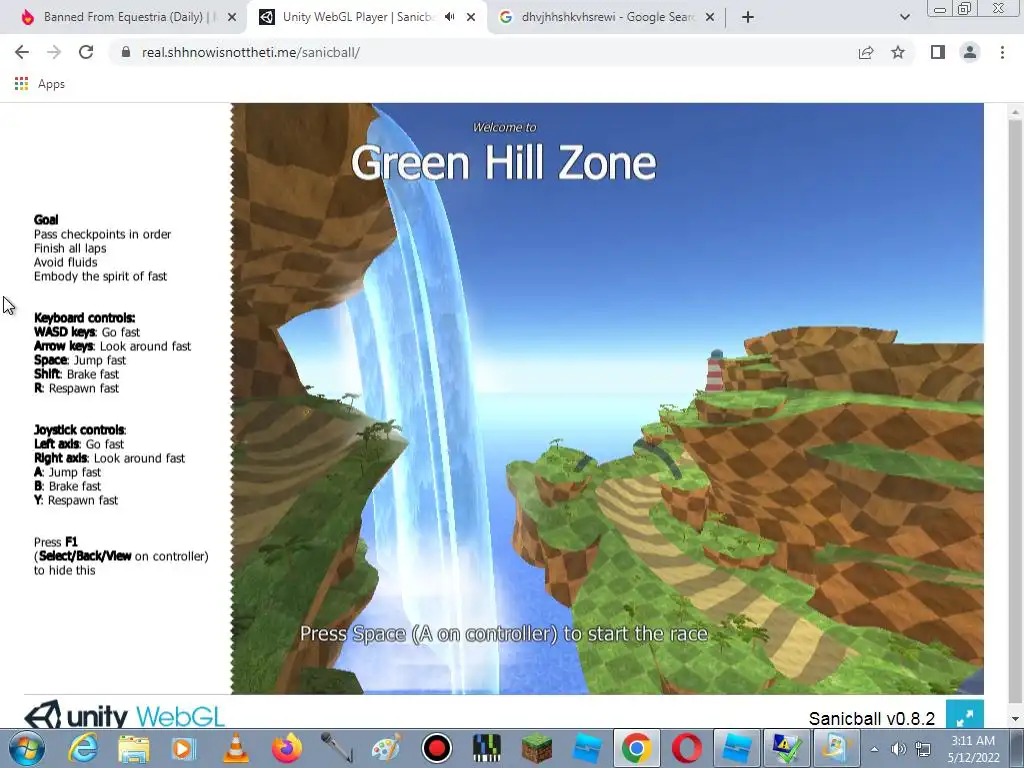Share this page using the share icon
Image resolution: width=1024 pixels, height=768 pixels.
pos(866,52)
